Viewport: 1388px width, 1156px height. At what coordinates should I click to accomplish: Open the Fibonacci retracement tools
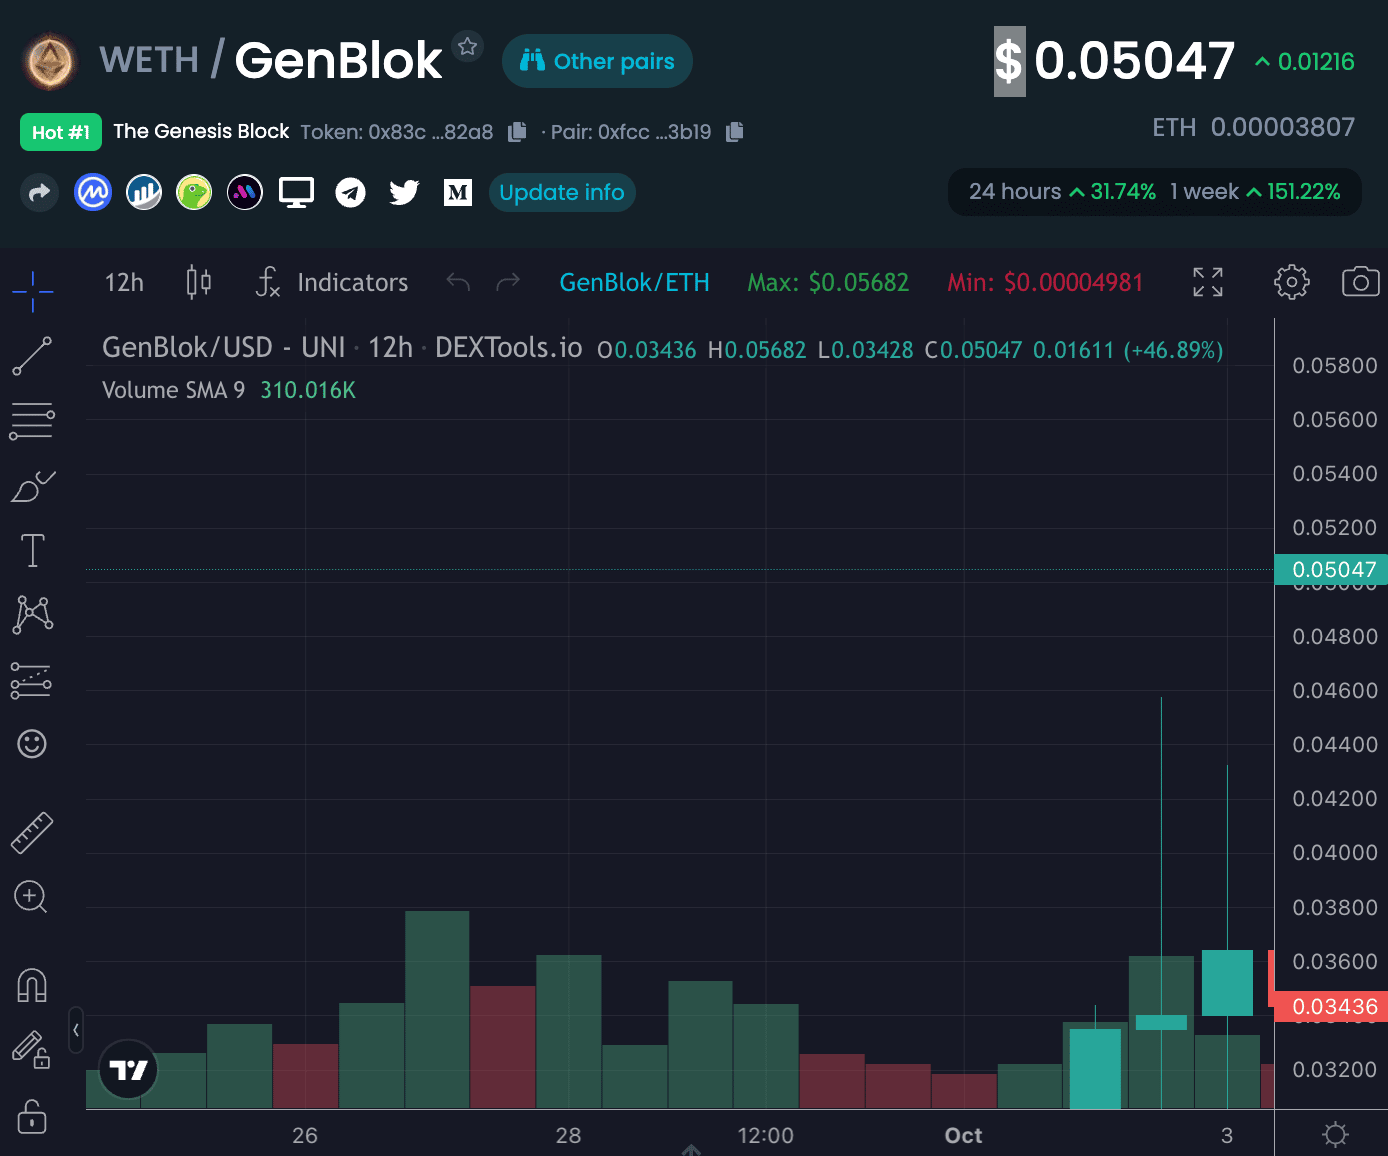(x=32, y=421)
